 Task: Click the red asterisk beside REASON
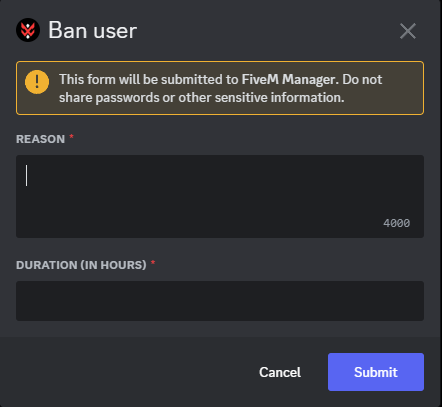71,137
